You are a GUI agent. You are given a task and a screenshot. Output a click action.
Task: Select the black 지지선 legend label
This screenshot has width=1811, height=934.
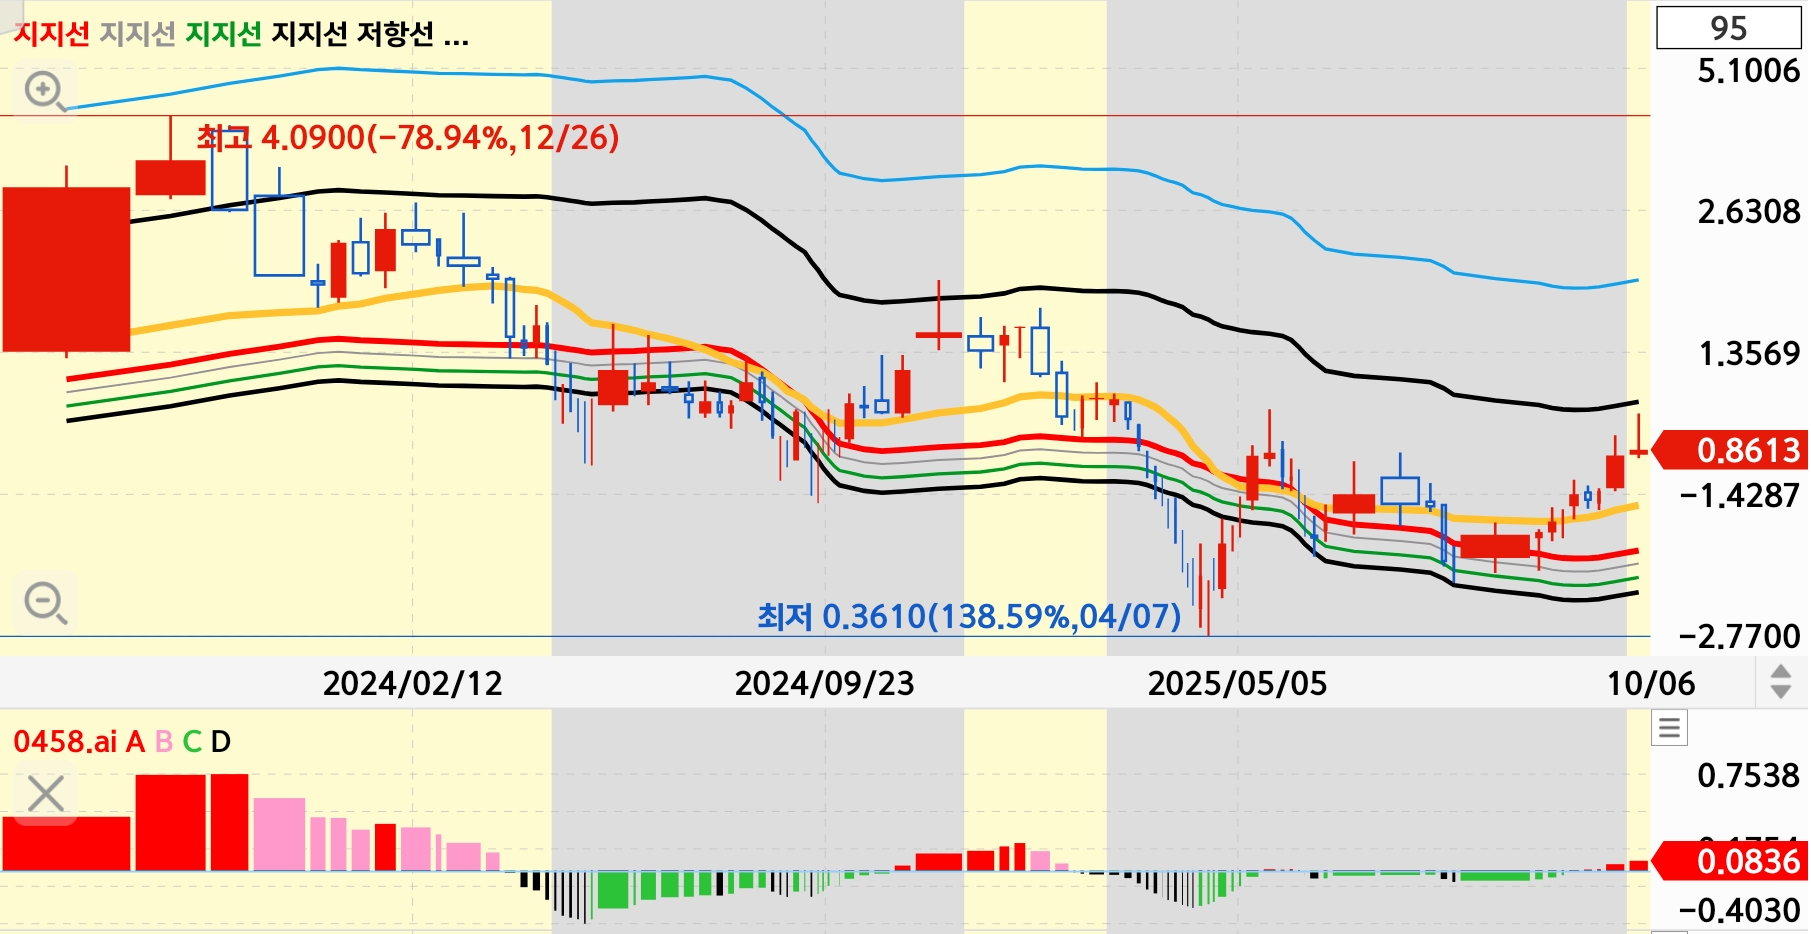point(310,34)
